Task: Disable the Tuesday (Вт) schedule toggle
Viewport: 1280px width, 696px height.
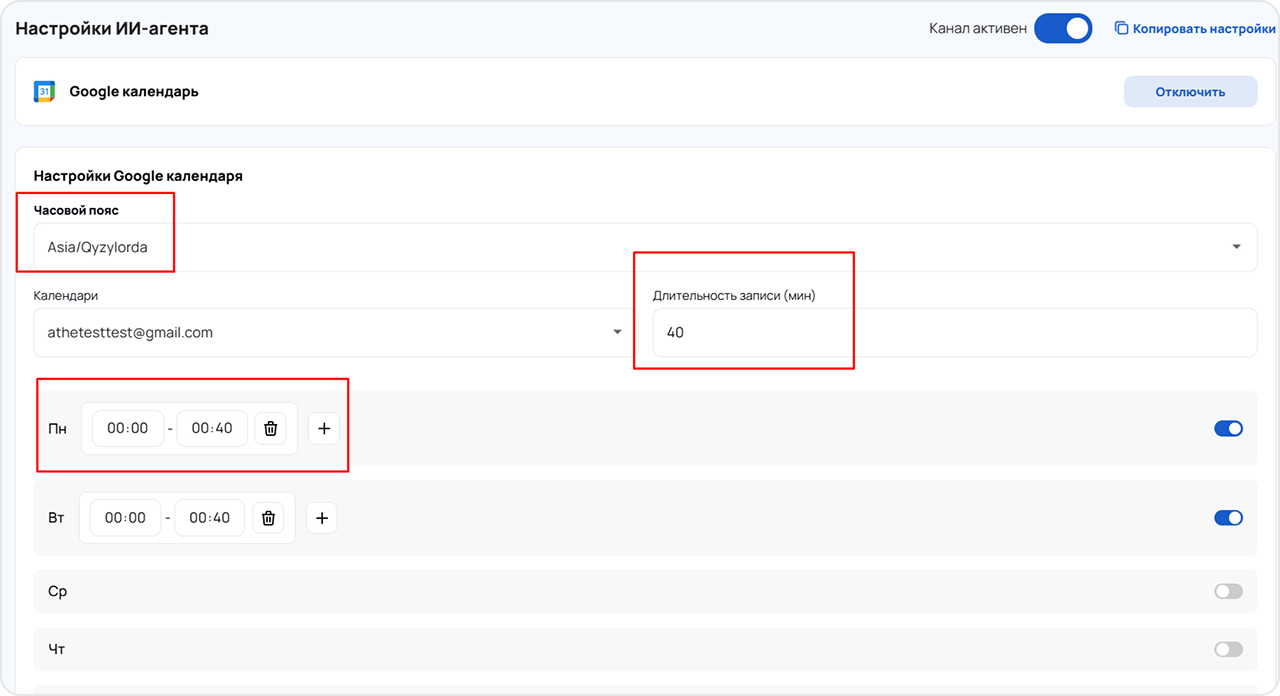Action: point(1228,518)
